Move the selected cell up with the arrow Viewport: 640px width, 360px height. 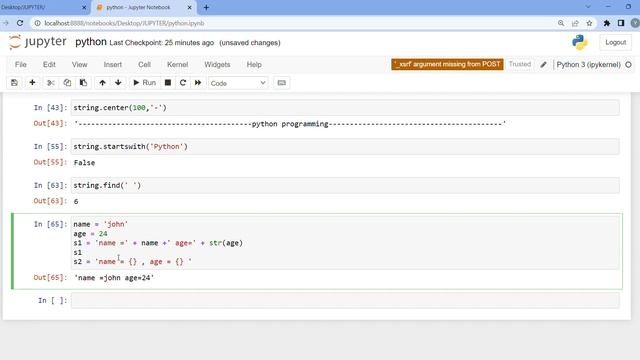coord(102,83)
